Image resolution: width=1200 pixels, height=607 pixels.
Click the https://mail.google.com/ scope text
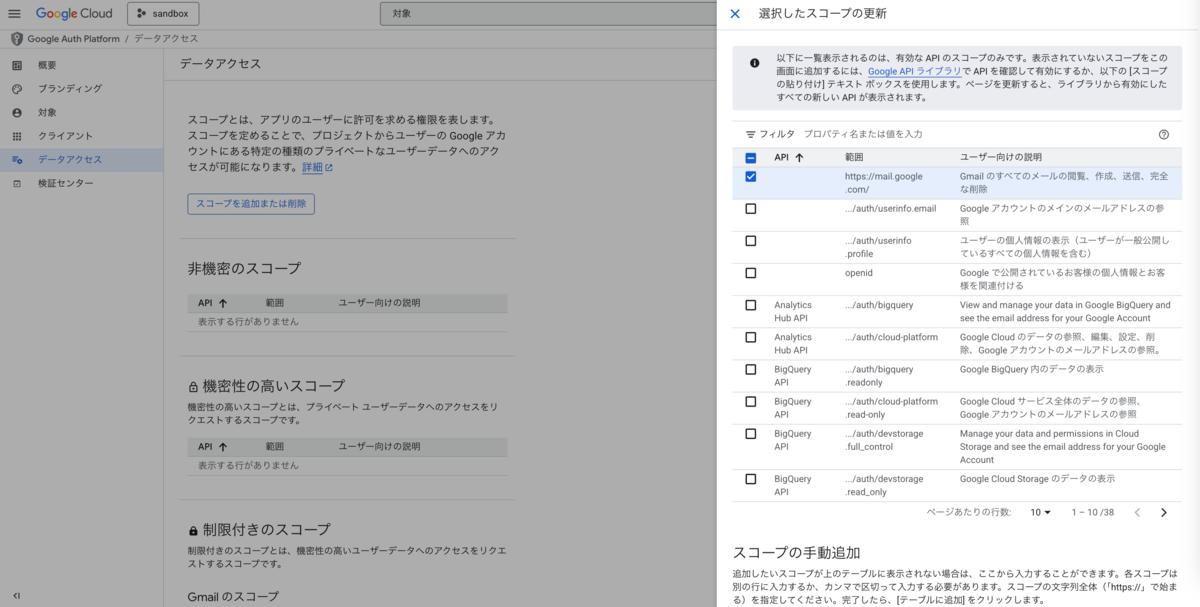tap(883, 183)
